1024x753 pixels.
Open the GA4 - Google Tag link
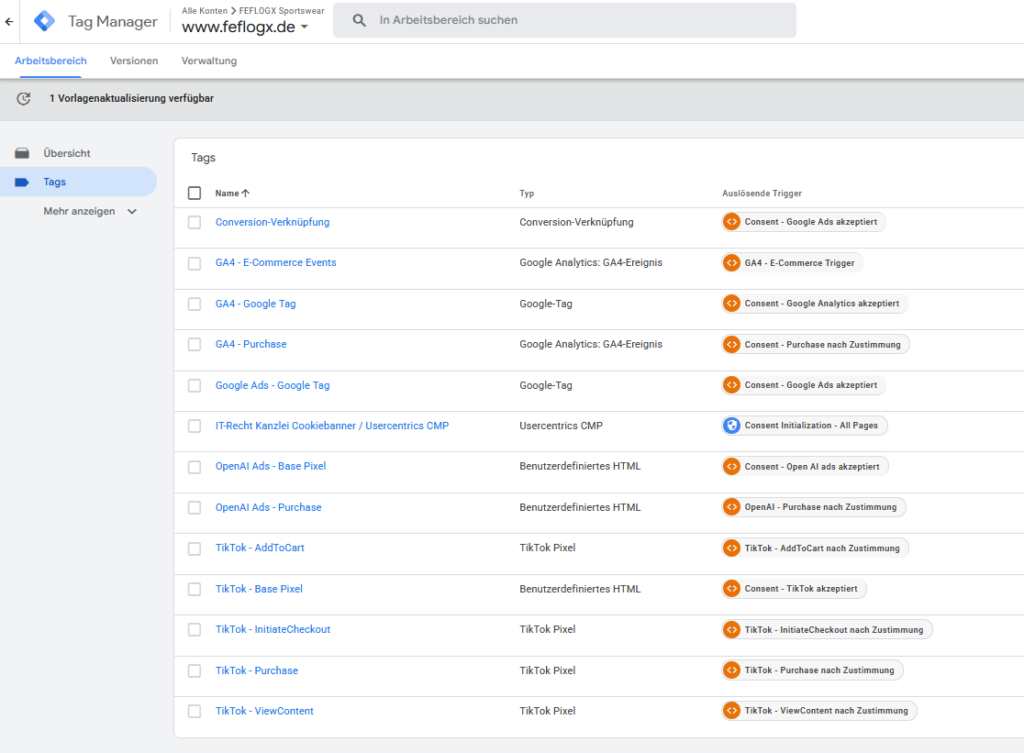[255, 304]
